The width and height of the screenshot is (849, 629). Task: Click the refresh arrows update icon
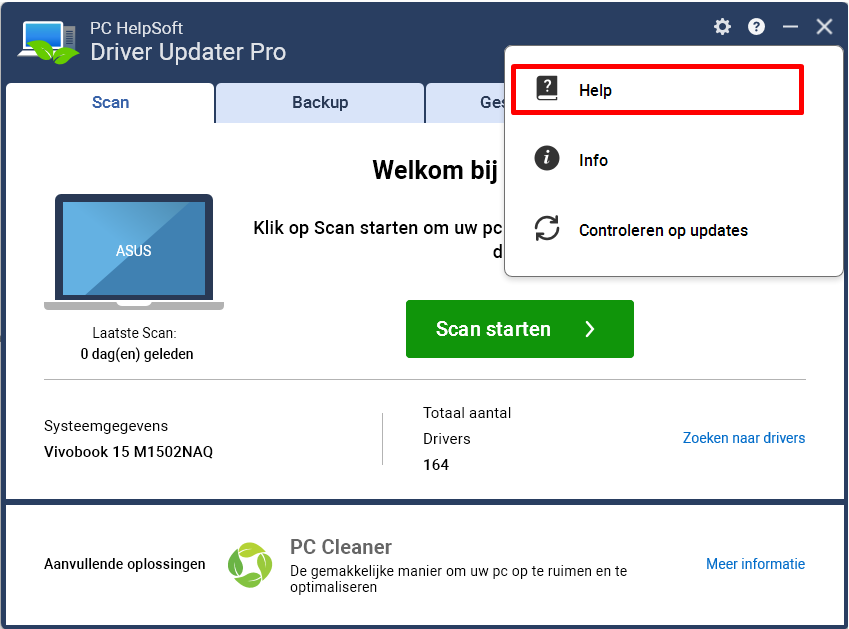547,228
